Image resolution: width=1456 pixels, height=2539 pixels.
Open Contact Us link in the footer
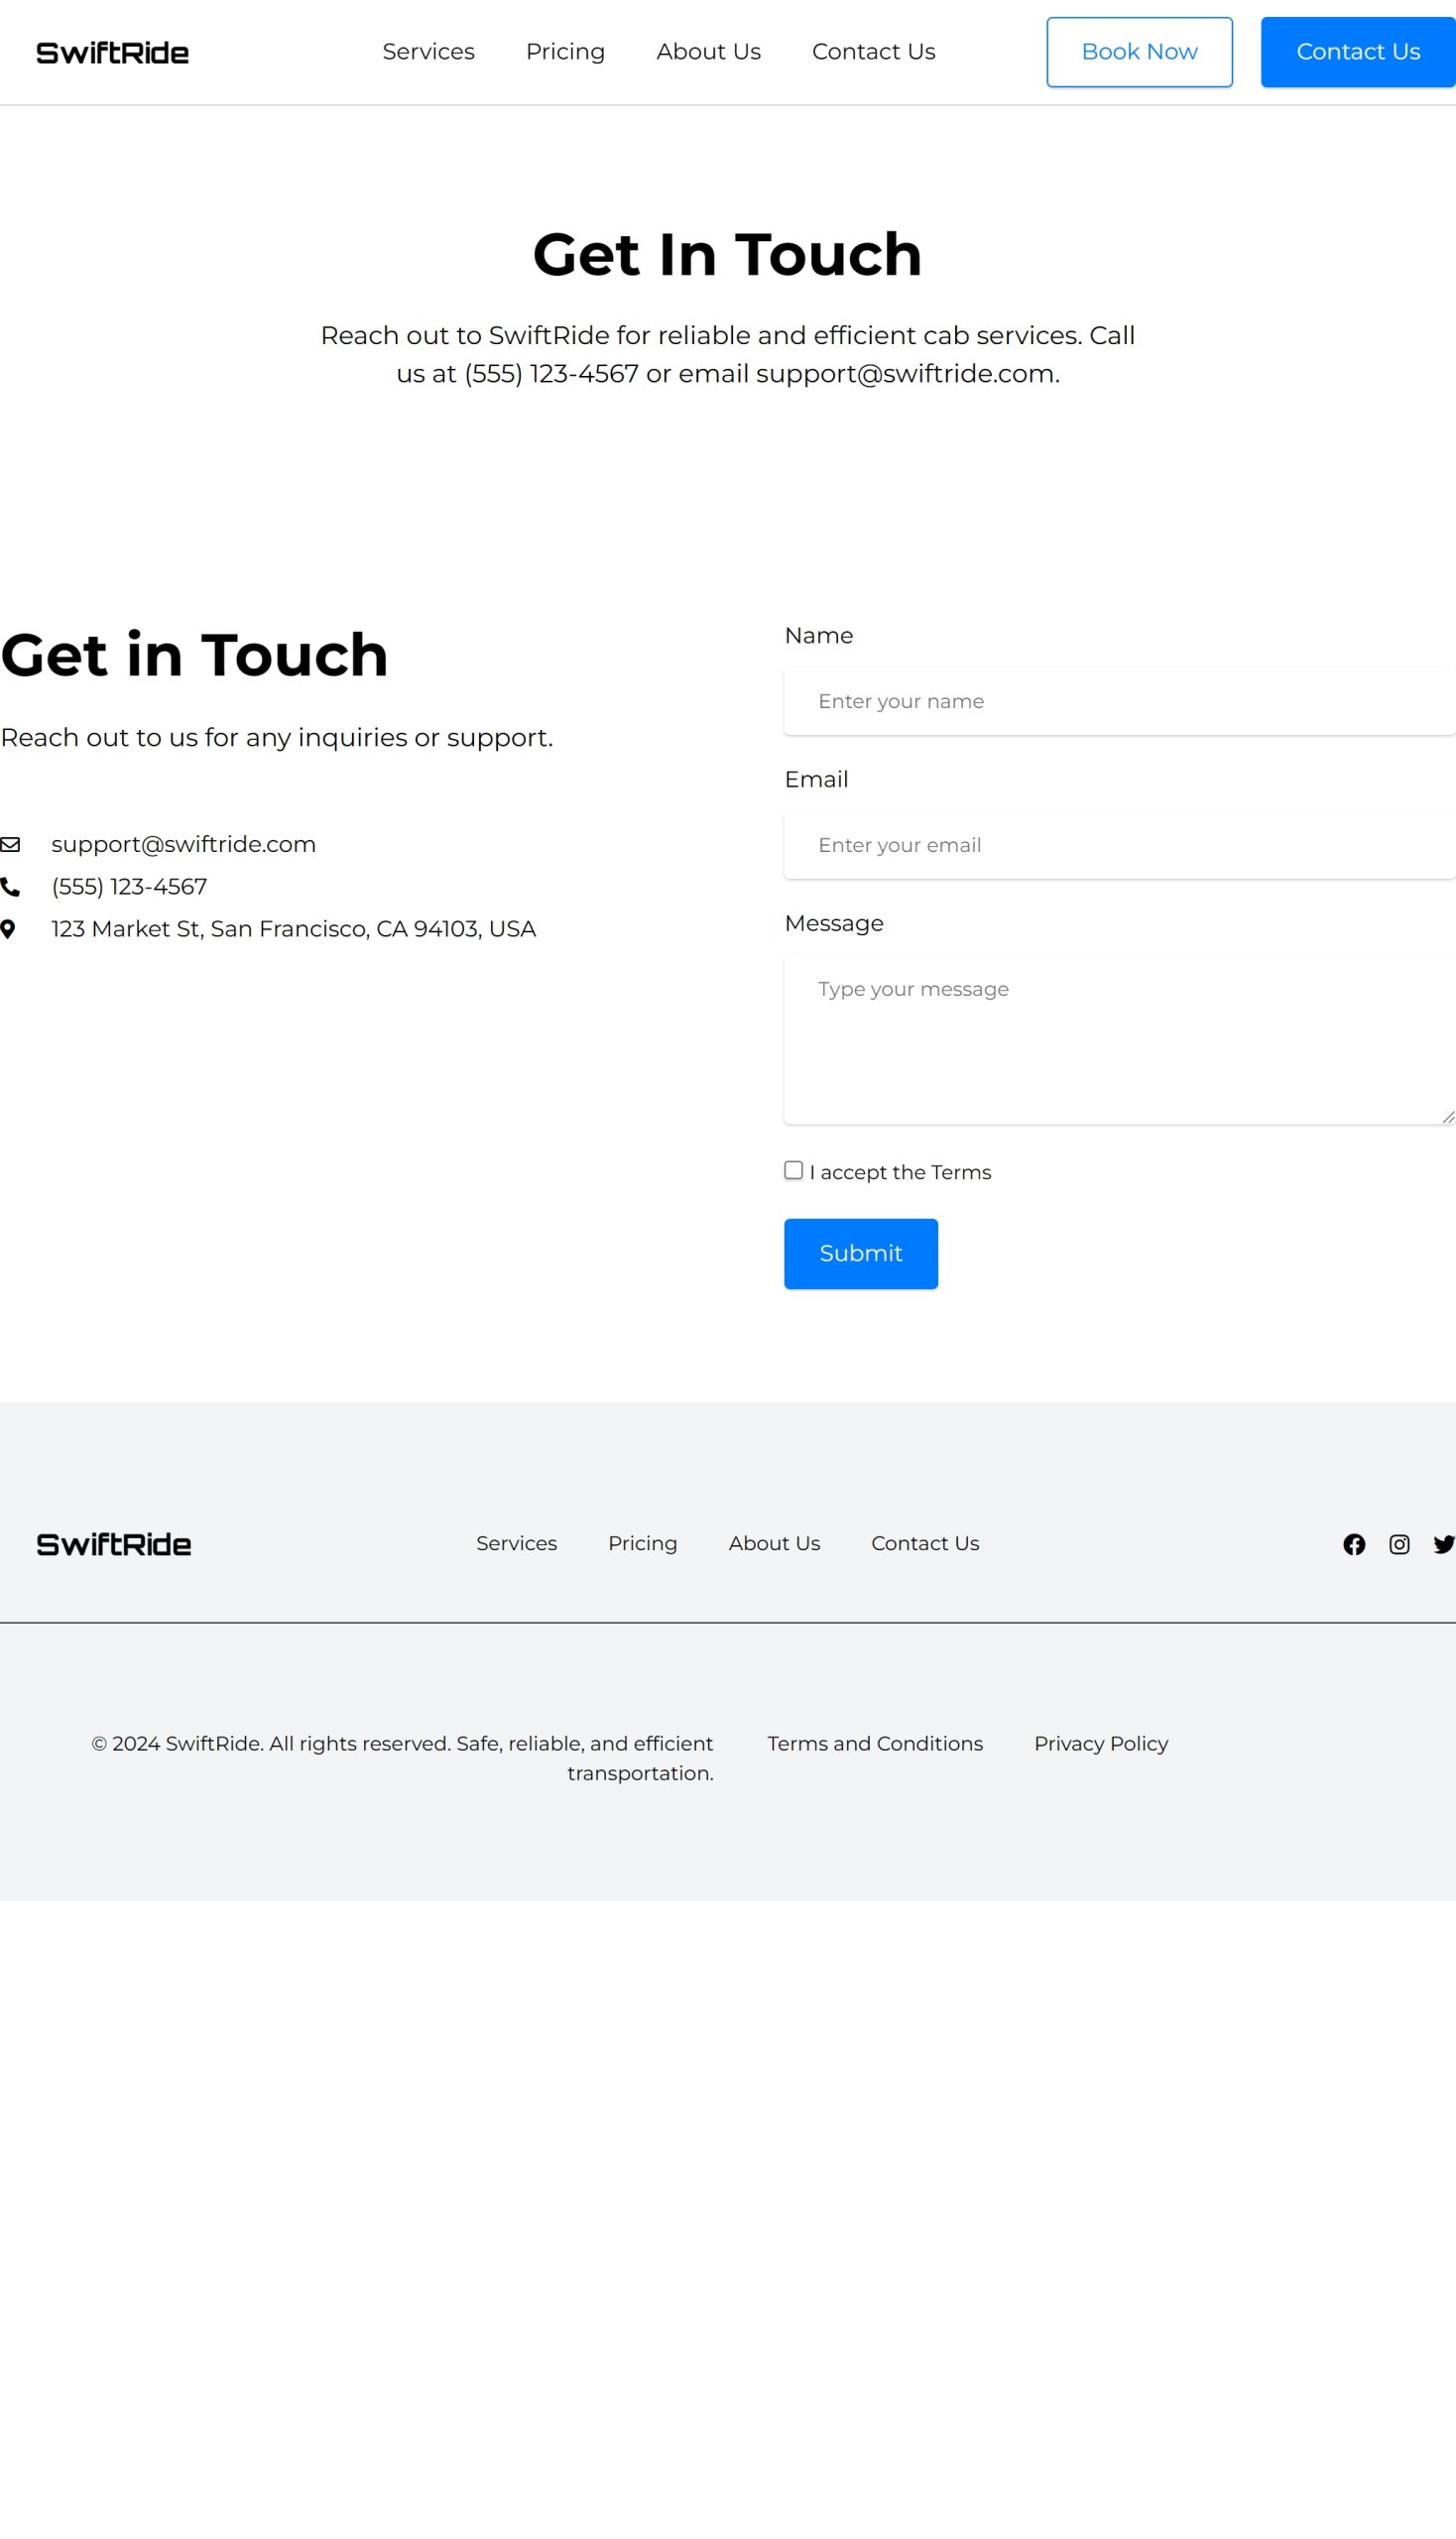925,1543
